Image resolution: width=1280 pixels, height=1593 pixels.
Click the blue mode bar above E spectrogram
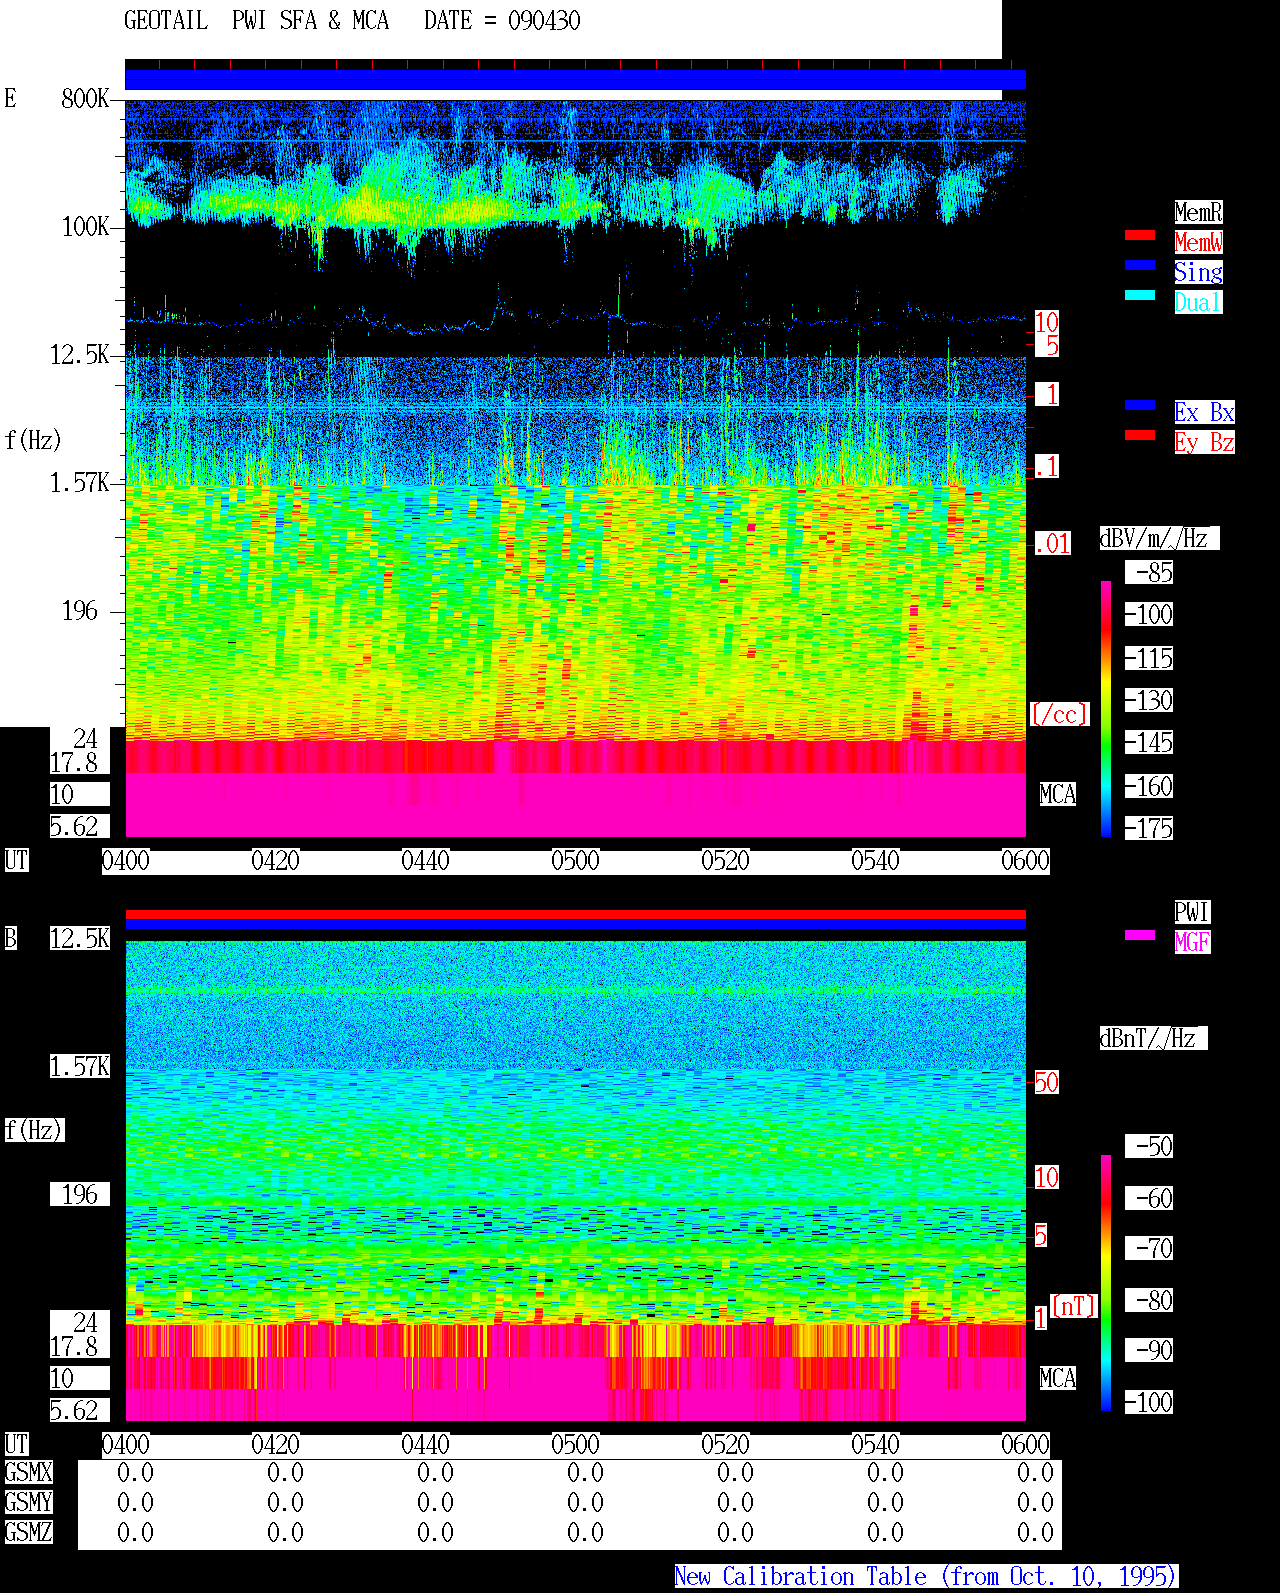(575, 80)
